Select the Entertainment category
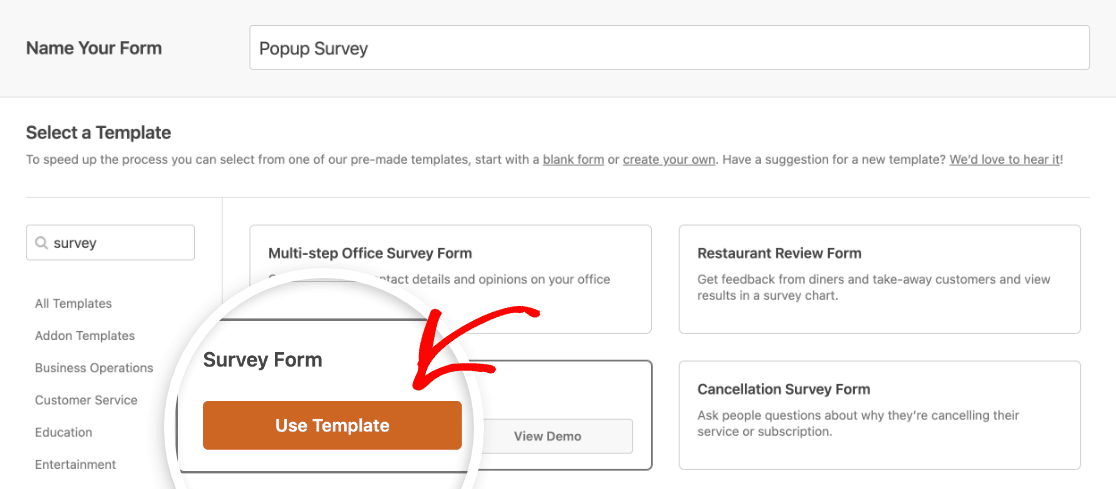The image size is (1116, 489). (x=75, y=464)
